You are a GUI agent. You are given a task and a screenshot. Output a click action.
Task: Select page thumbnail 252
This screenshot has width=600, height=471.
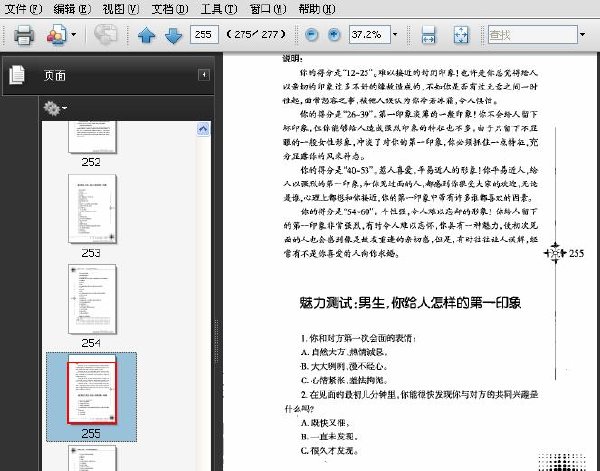[92, 137]
